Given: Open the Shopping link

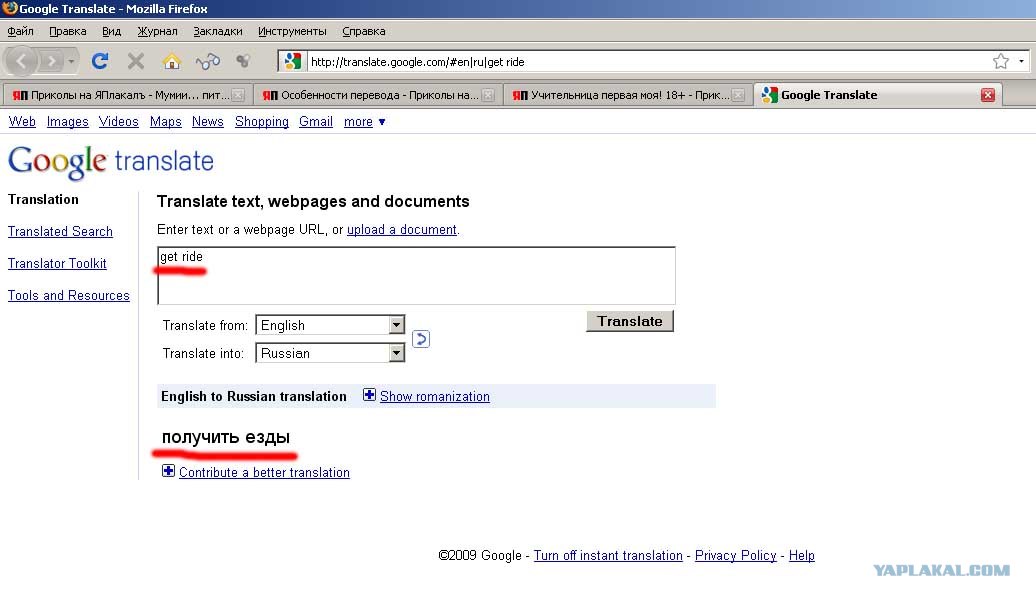Looking at the screenshot, I should pyautogui.click(x=262, y=122).
